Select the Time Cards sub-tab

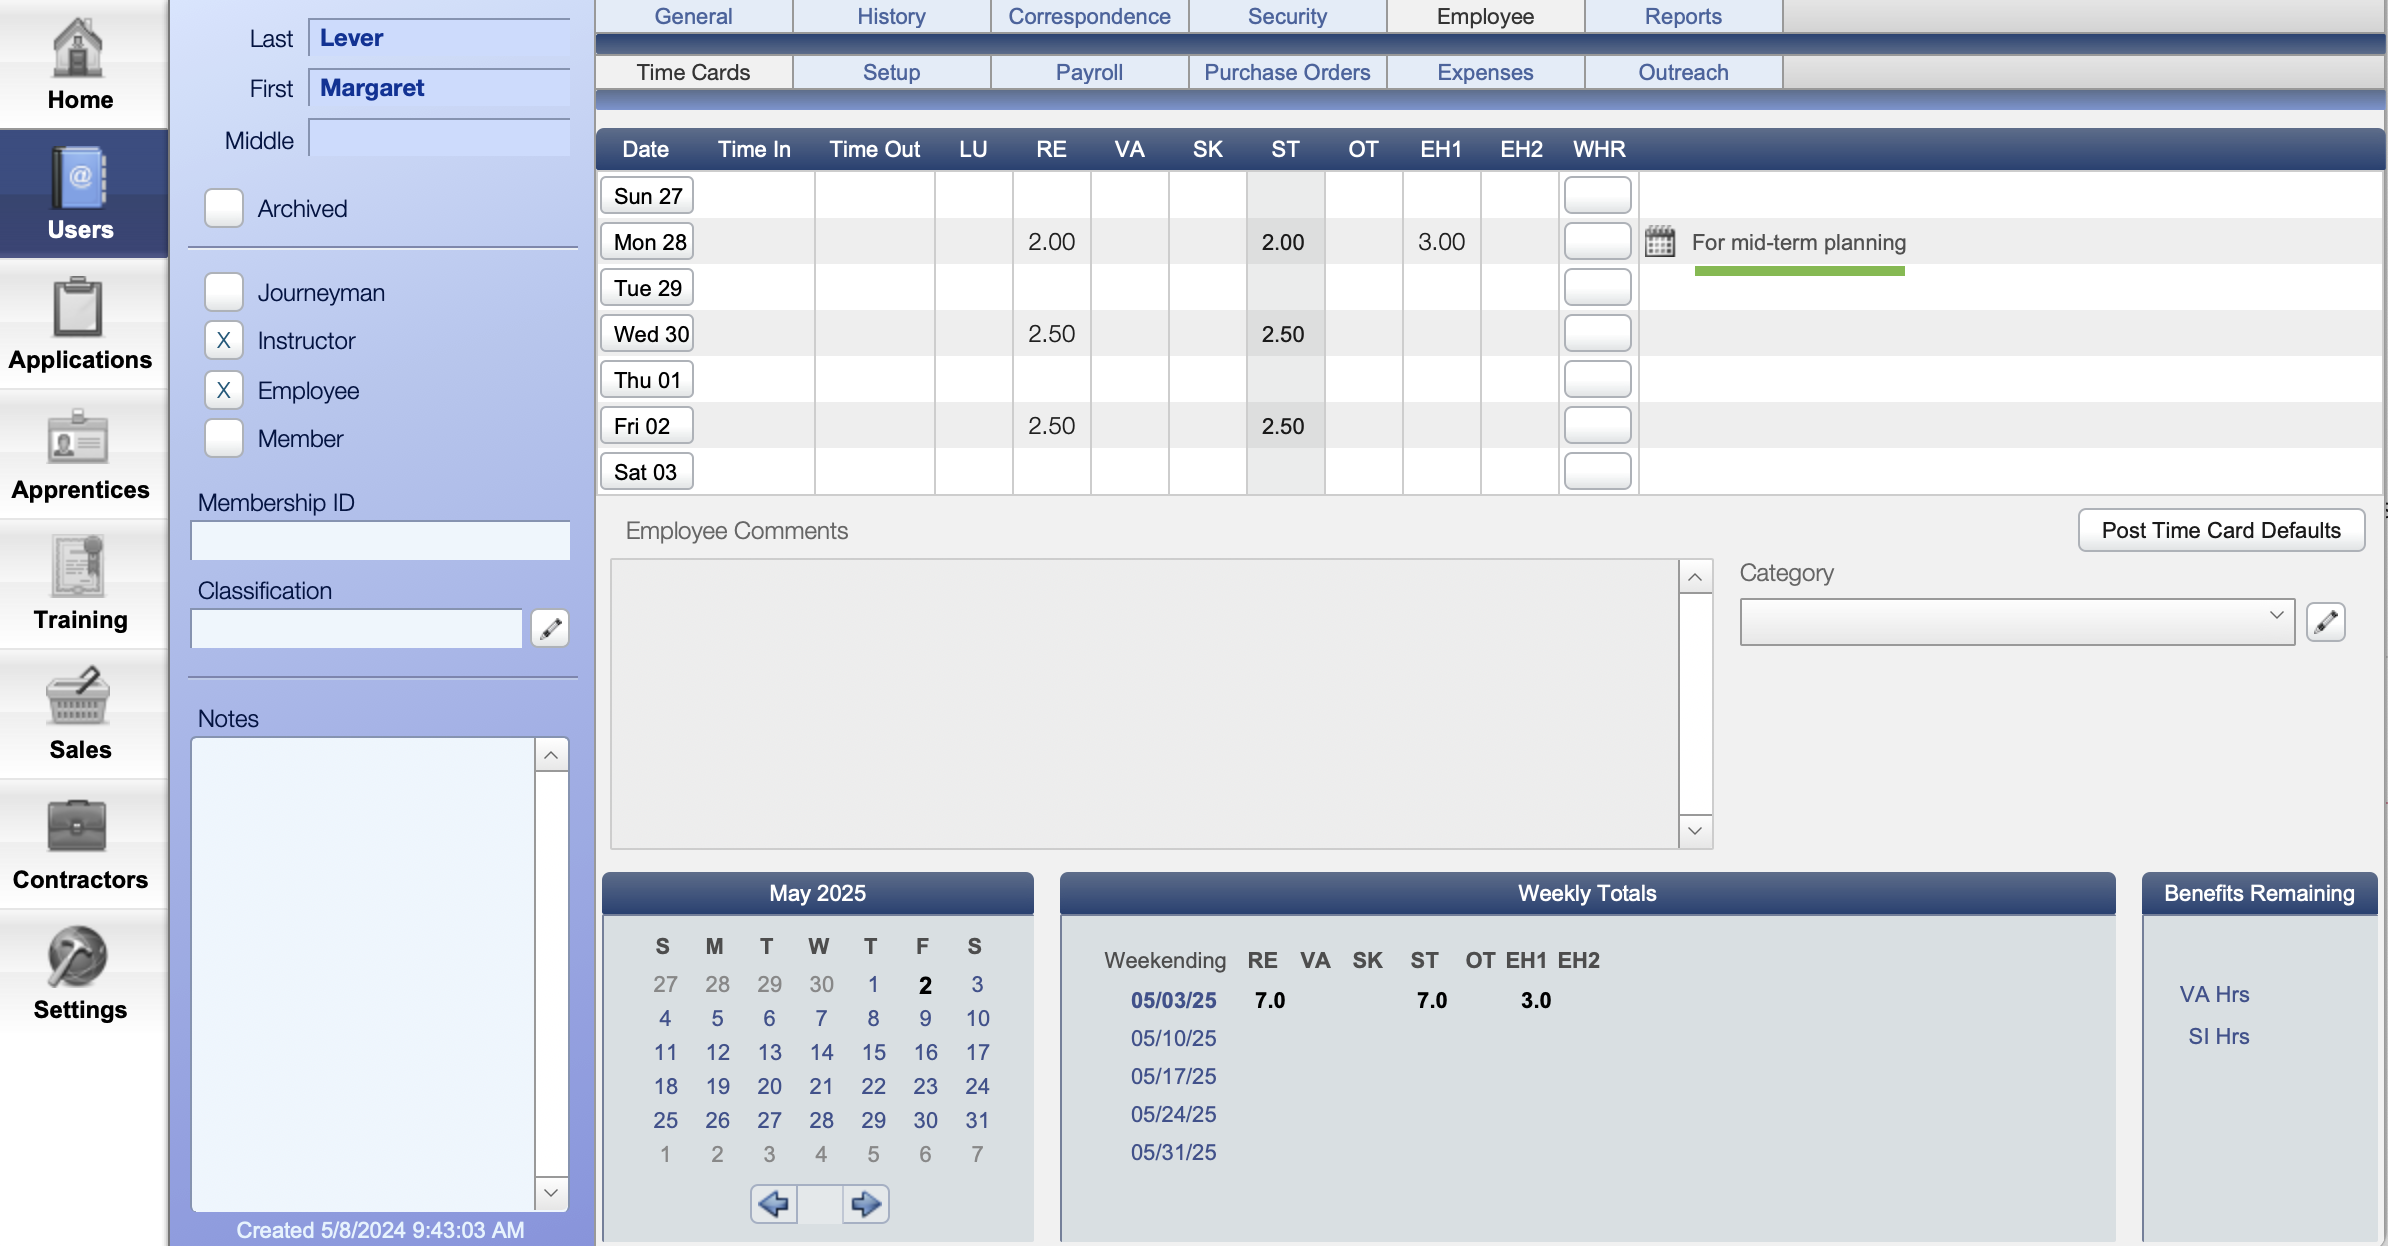pyautogui.click(x=694, y=72)
